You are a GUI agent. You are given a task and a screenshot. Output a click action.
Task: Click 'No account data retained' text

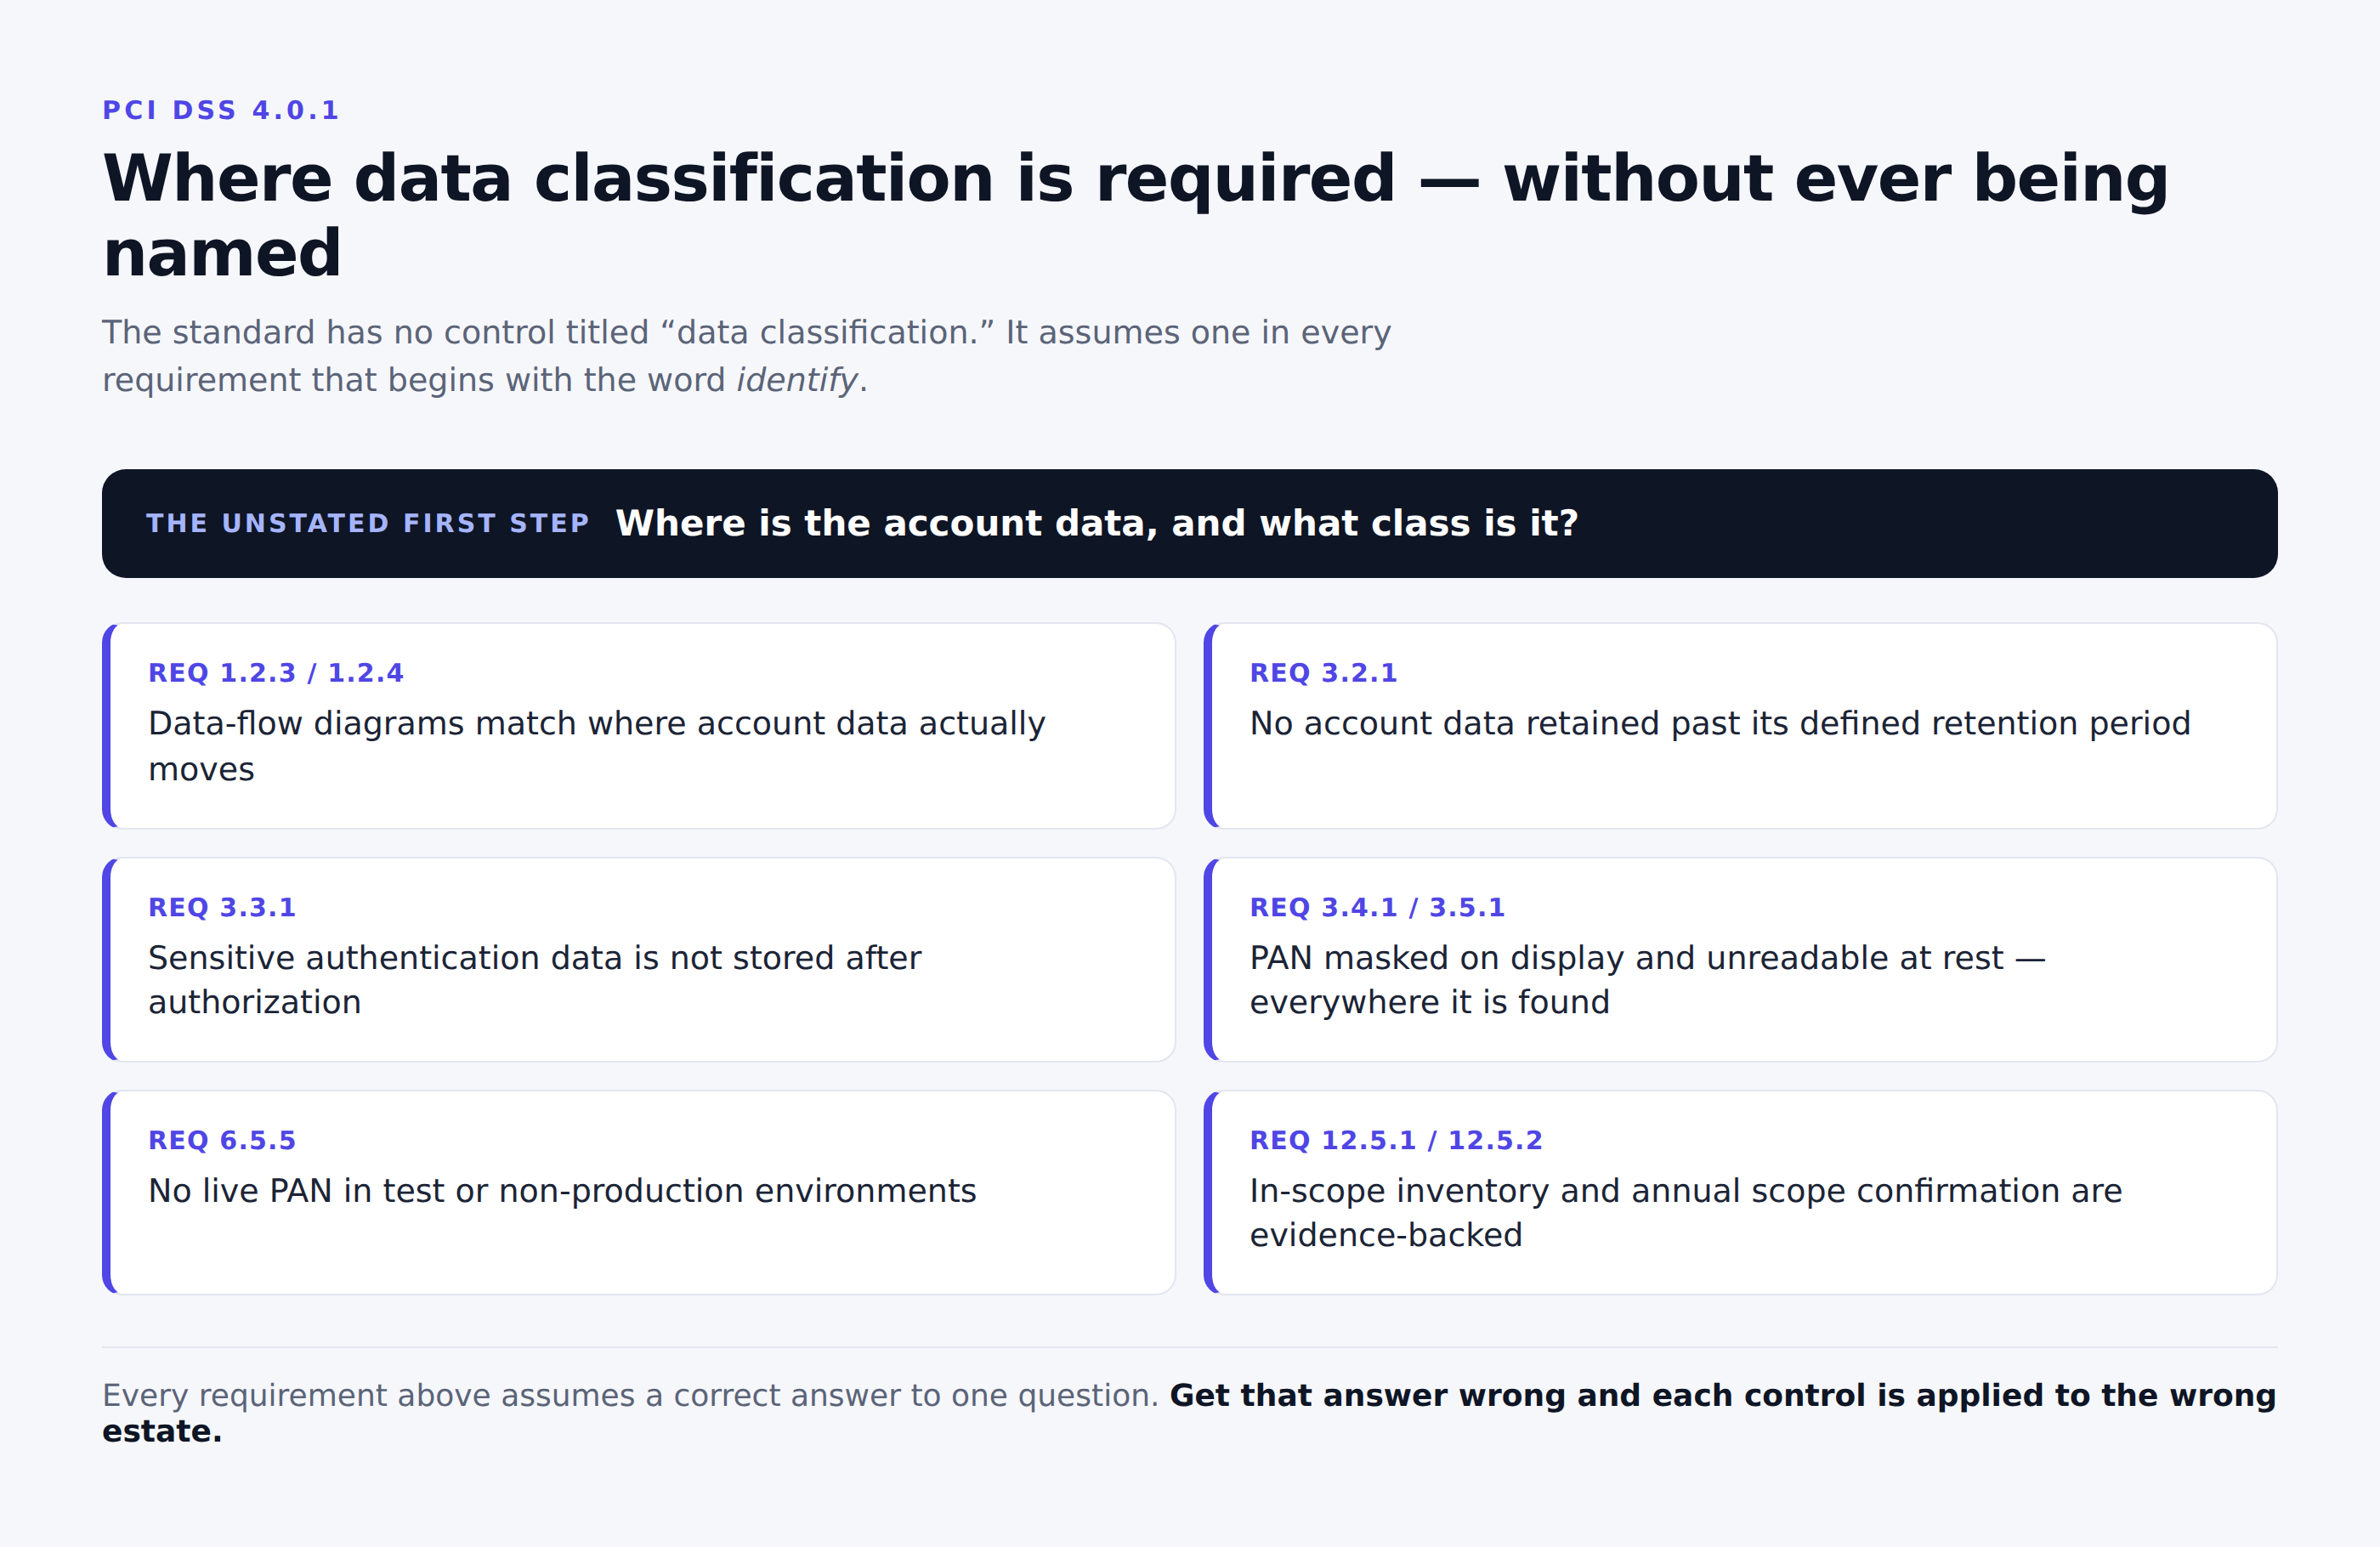[1720, 723]
